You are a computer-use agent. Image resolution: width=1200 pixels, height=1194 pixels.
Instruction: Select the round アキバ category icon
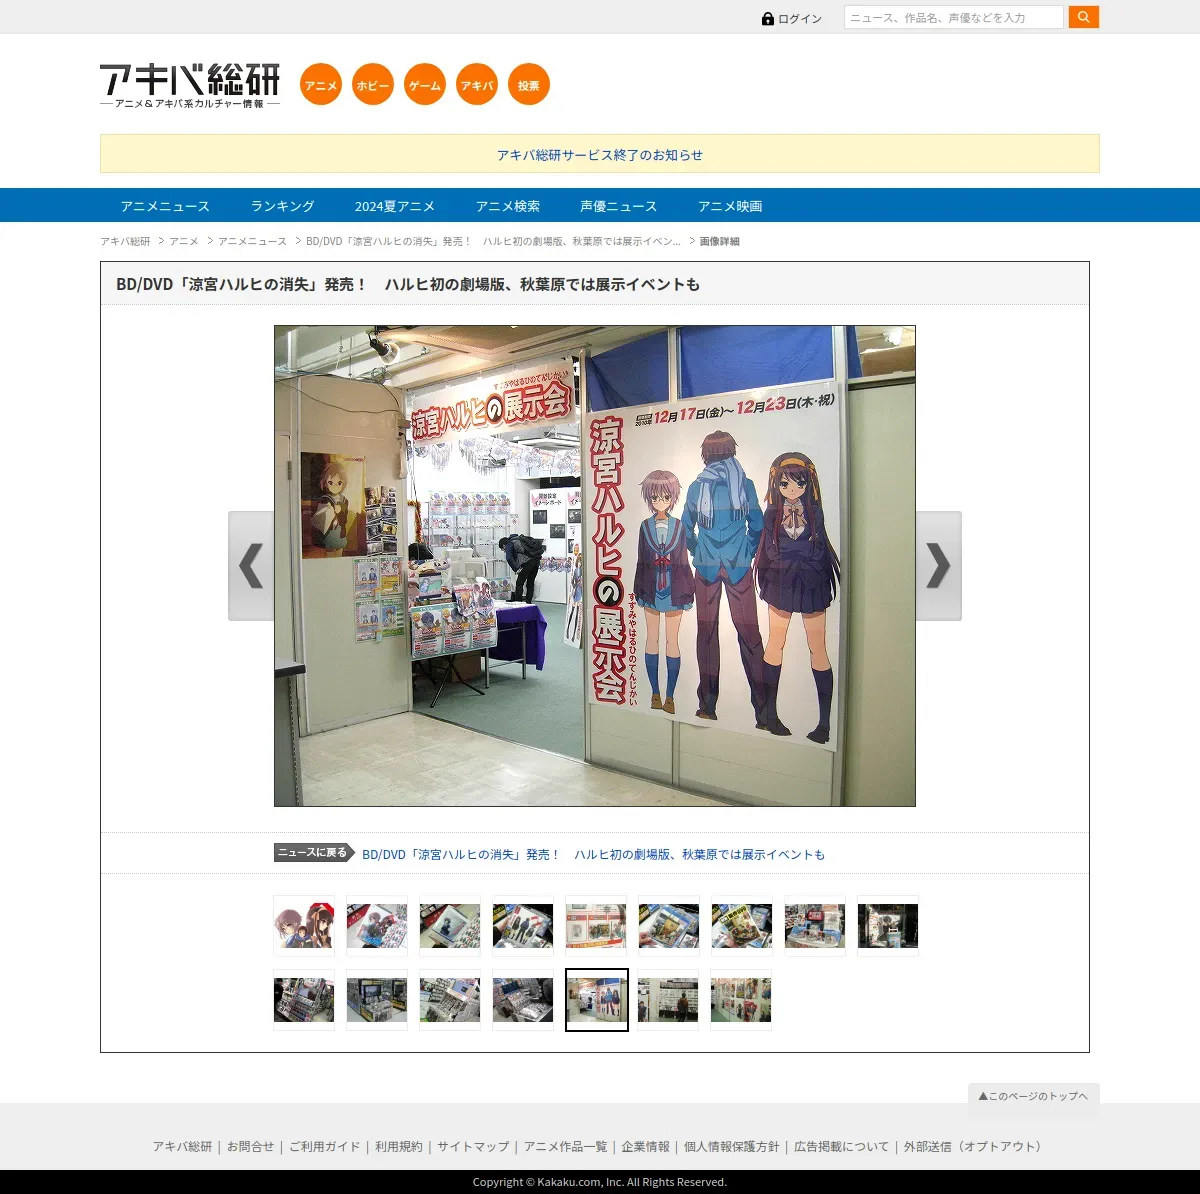pyautogui.click(x=477, y=84)
